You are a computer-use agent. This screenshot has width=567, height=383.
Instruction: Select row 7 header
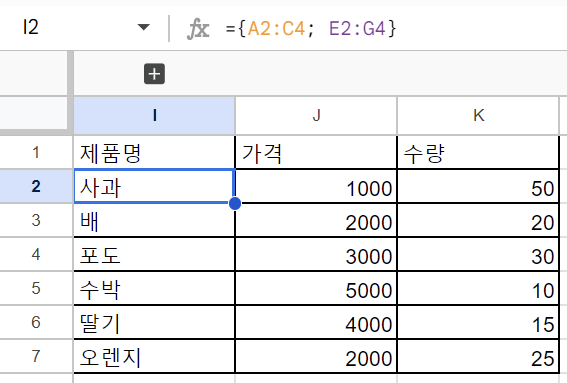coord(36,356)
